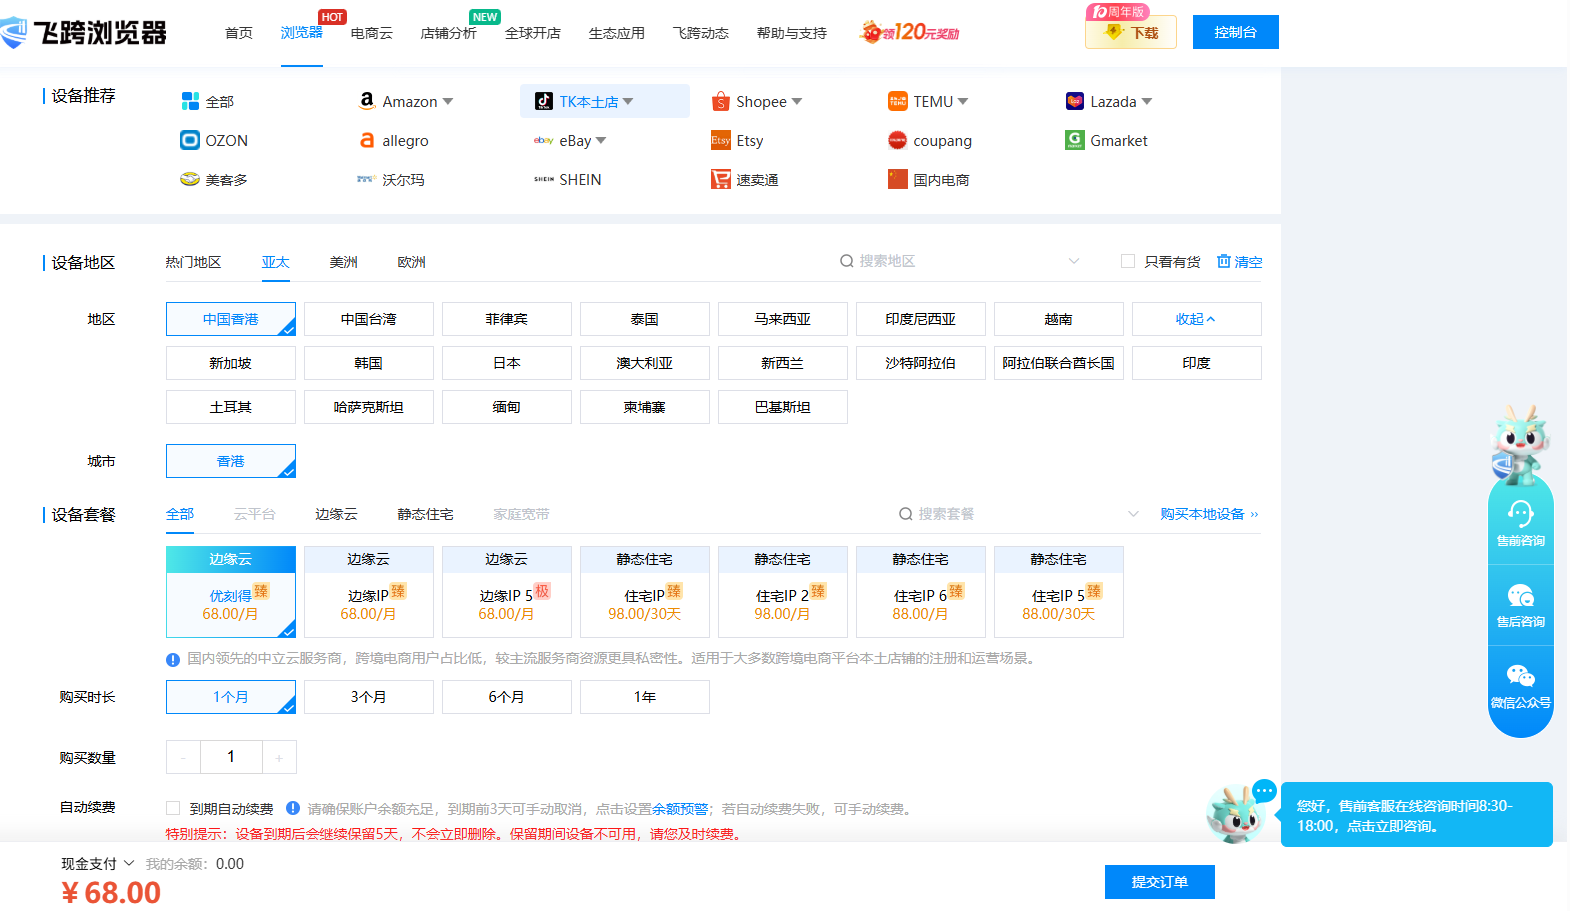Enable the 只看有货 checkbox

(1128, 261)
